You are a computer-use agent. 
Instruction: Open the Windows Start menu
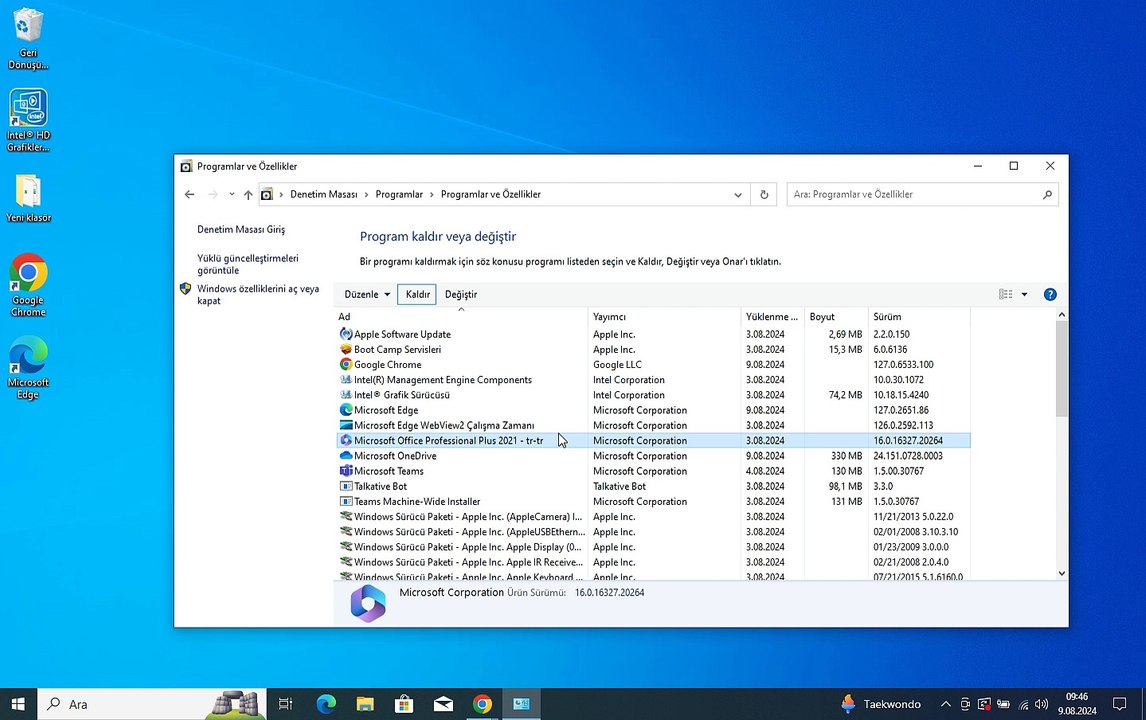coord(18,704)
